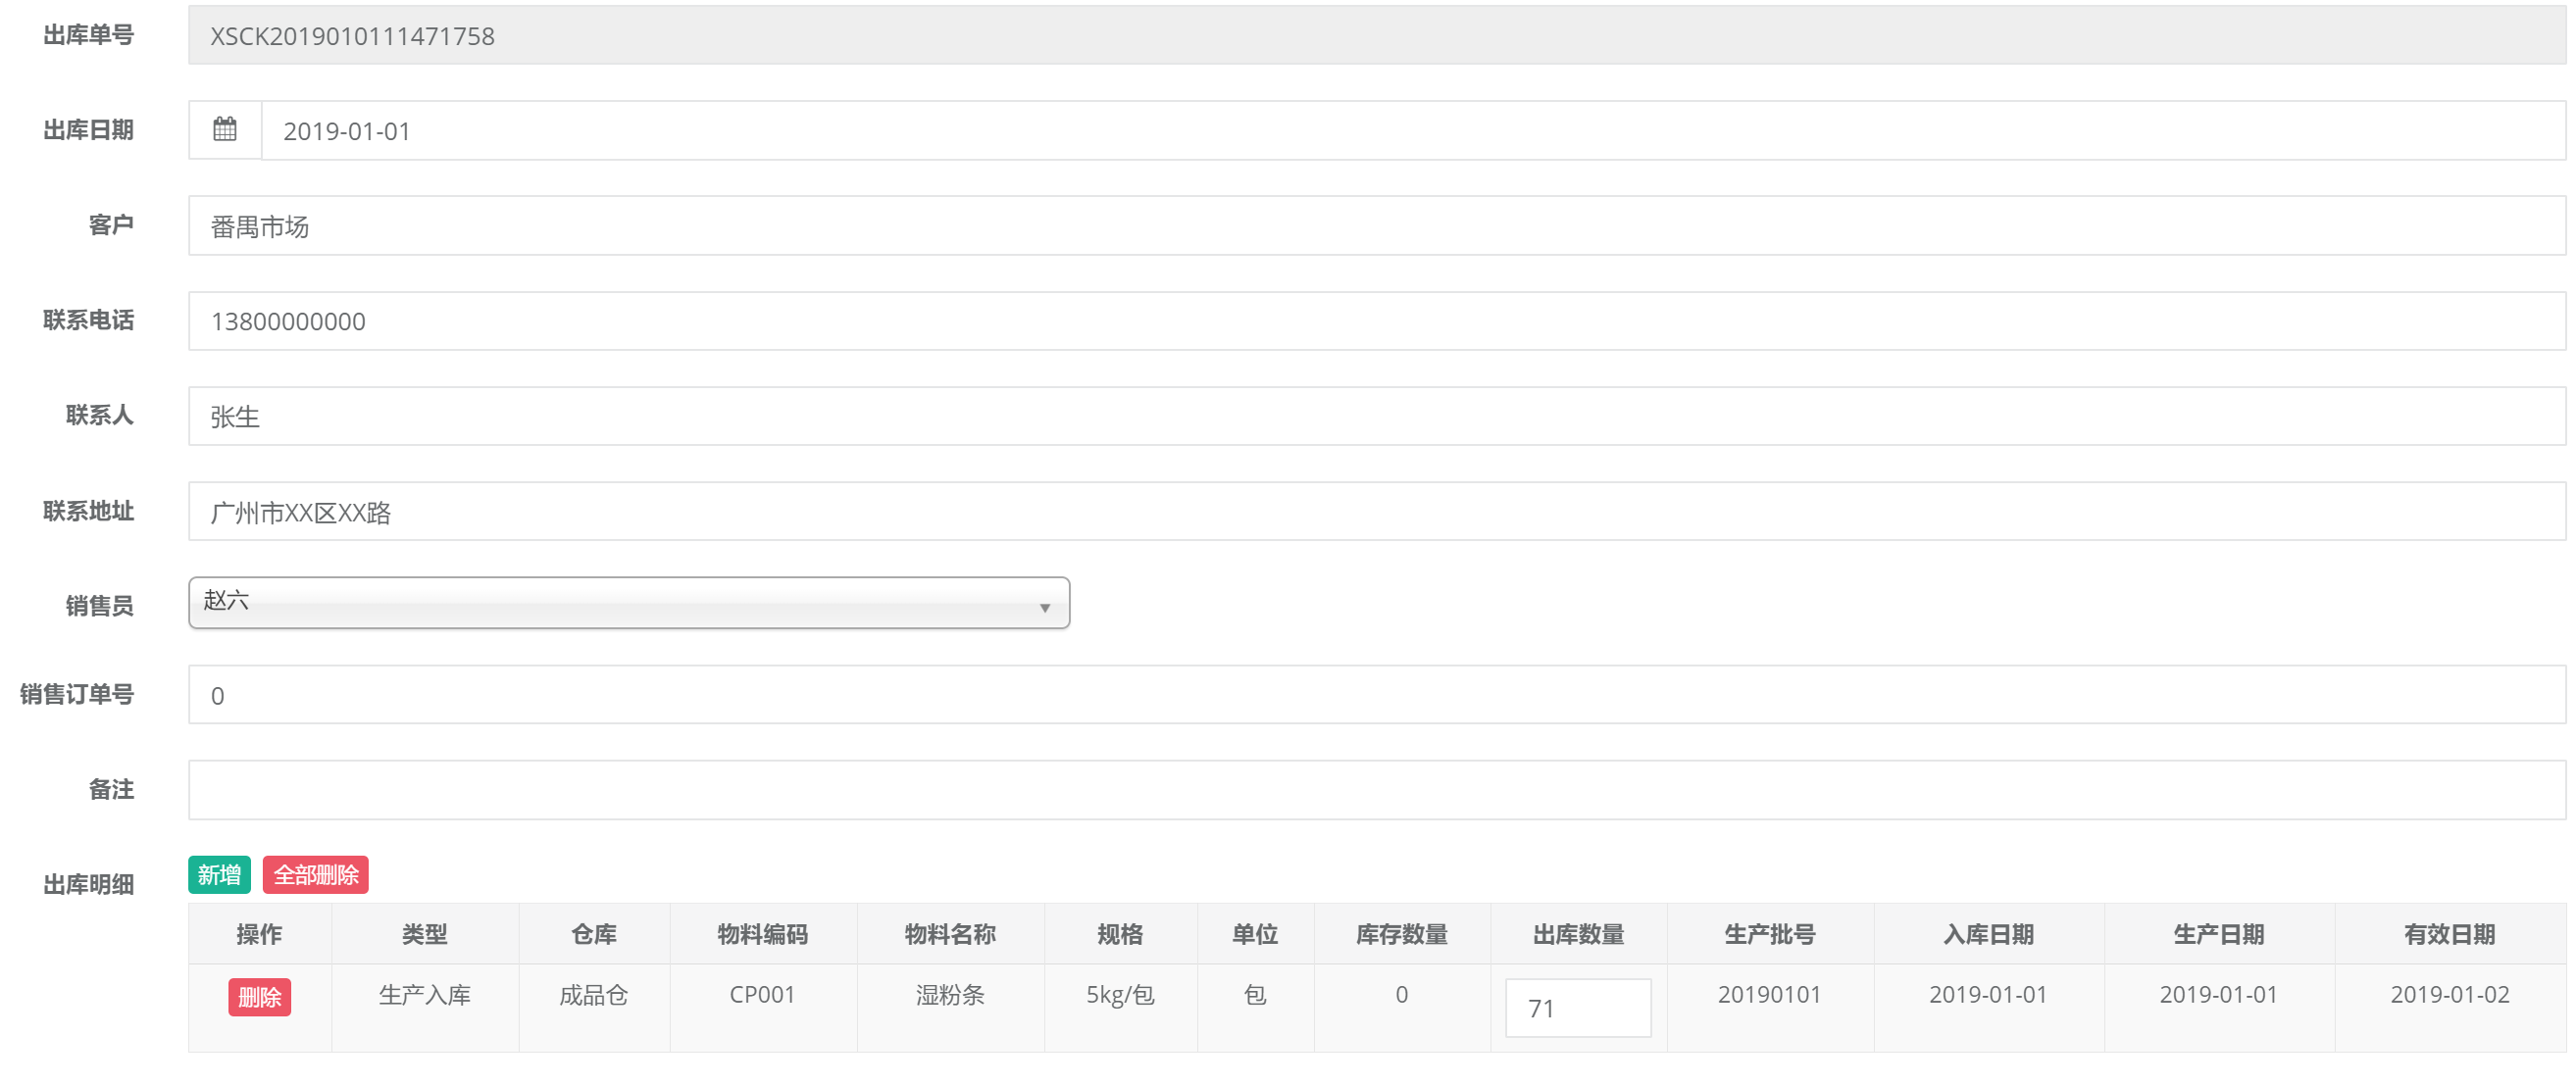Click the 生产批号 column header
2576x1086 pixels.
click(x=1769, y=934)
